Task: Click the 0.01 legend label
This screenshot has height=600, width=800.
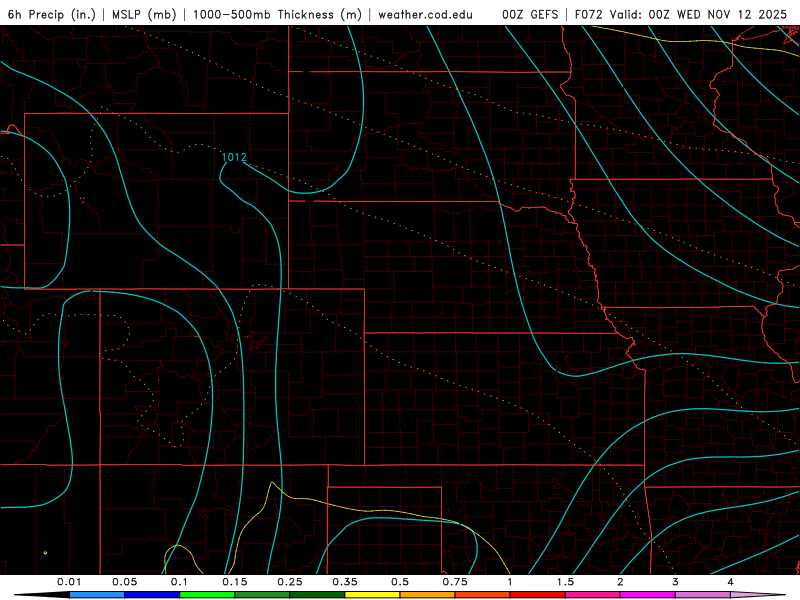Action: (x=69, y=582)
